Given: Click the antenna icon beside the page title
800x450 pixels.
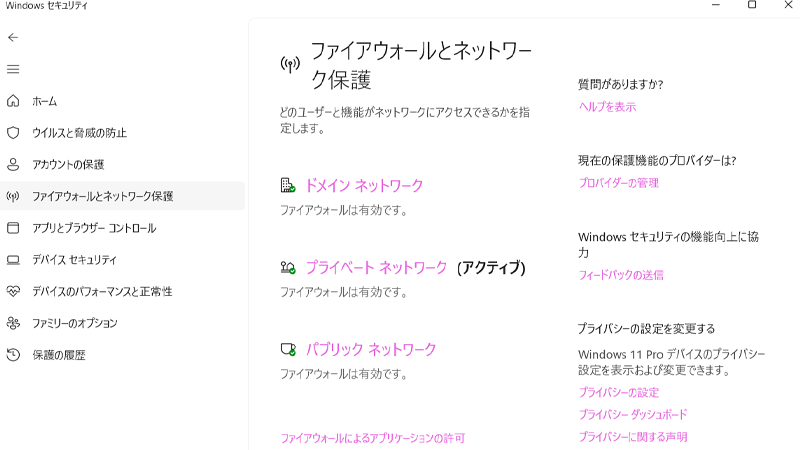Looking at the screenshot, I should point(290,65).
